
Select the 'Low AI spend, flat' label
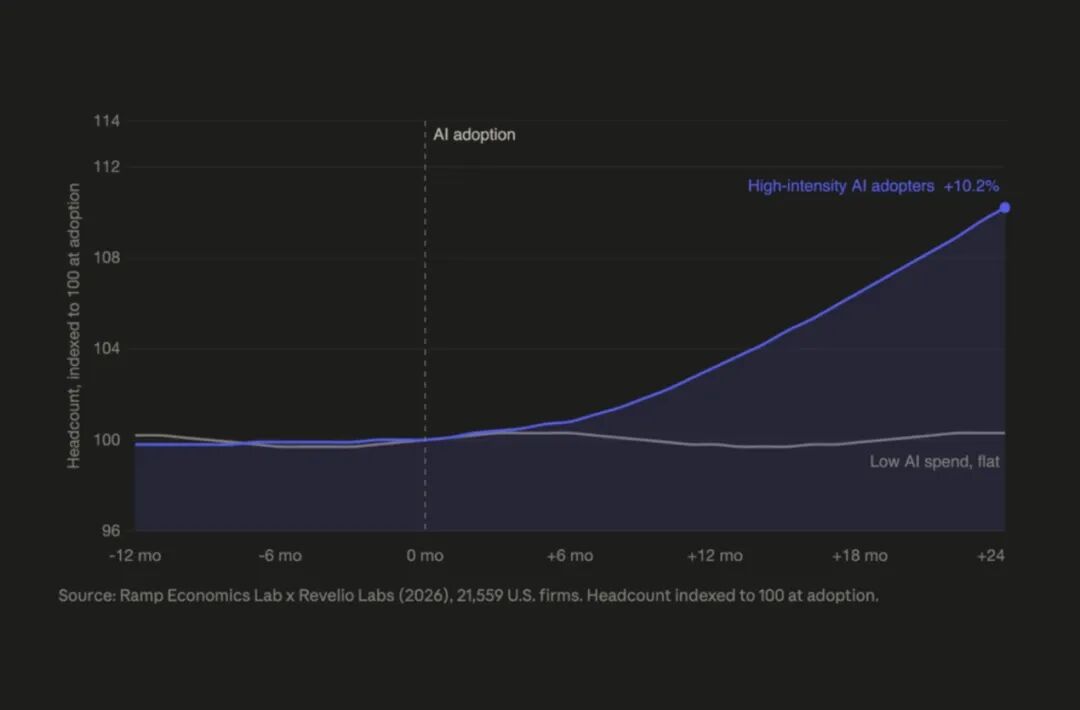934,461
